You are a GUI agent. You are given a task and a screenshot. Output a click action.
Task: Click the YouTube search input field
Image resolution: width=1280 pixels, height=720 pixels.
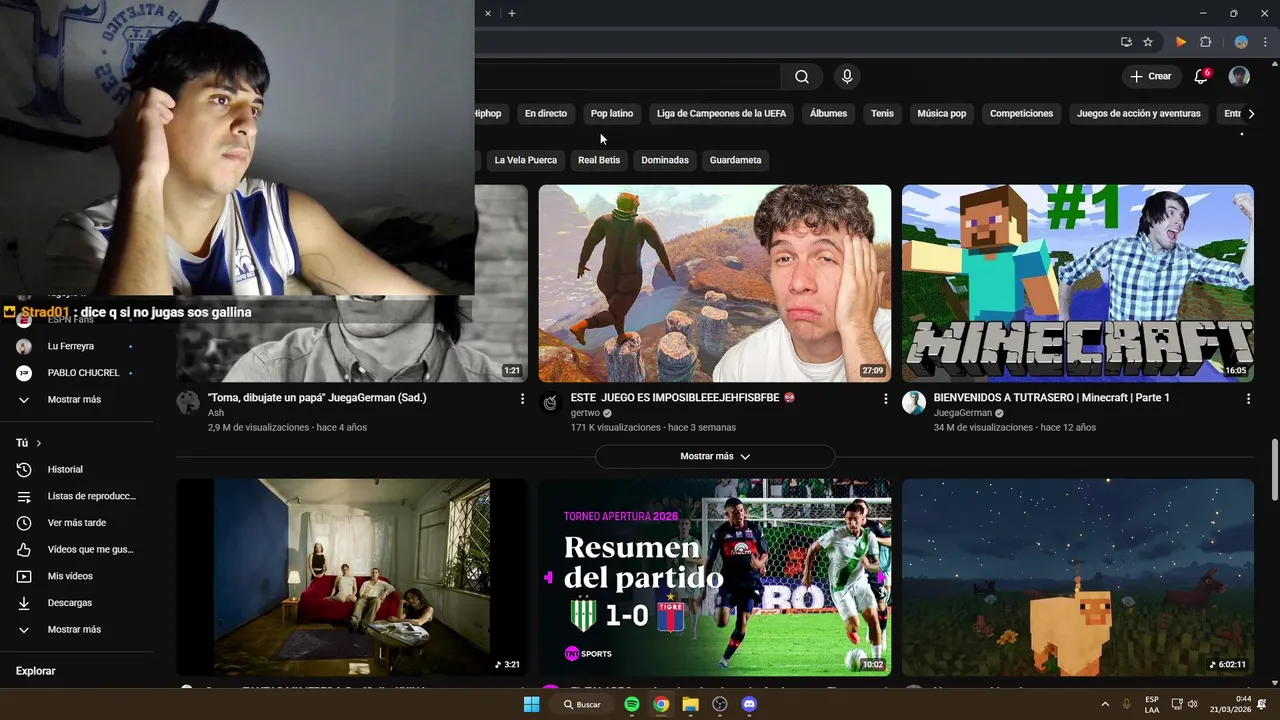pos(628,77)
